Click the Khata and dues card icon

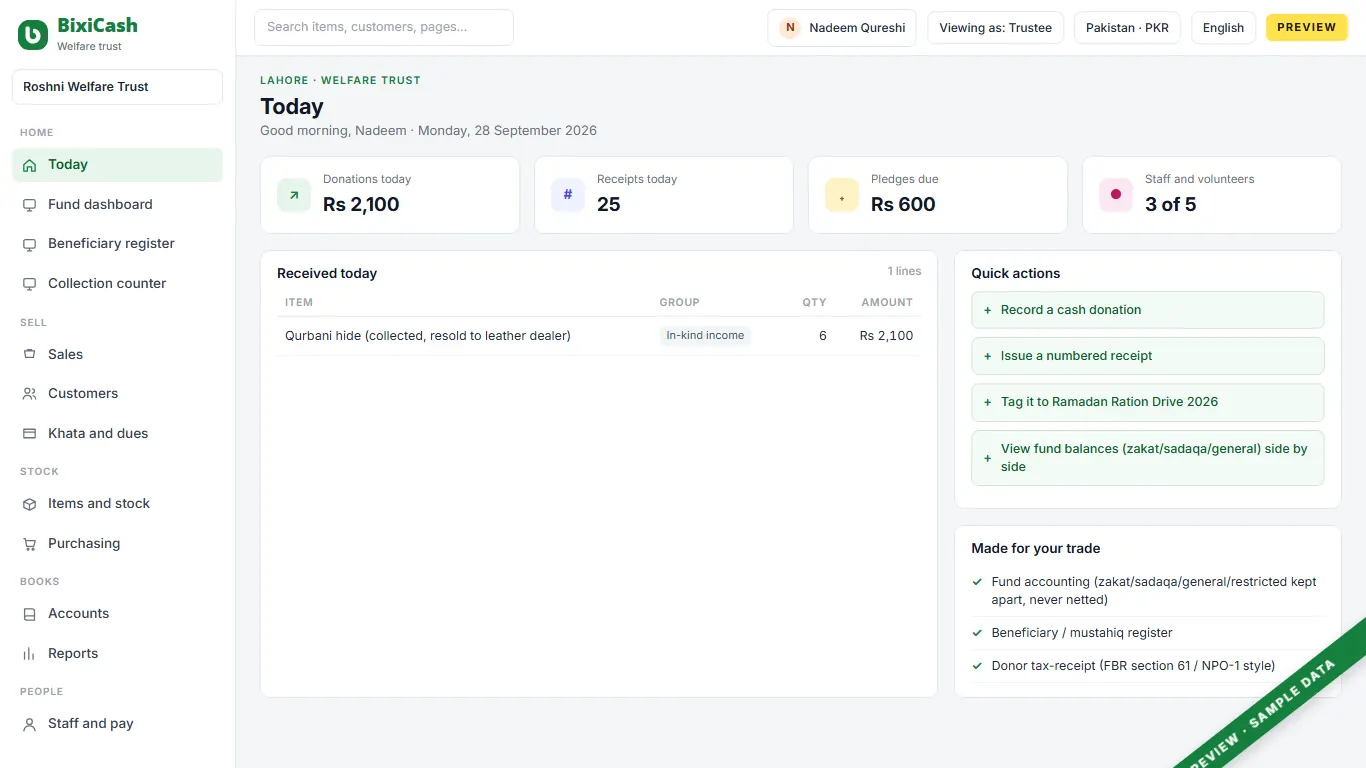(x=29, y=434)
